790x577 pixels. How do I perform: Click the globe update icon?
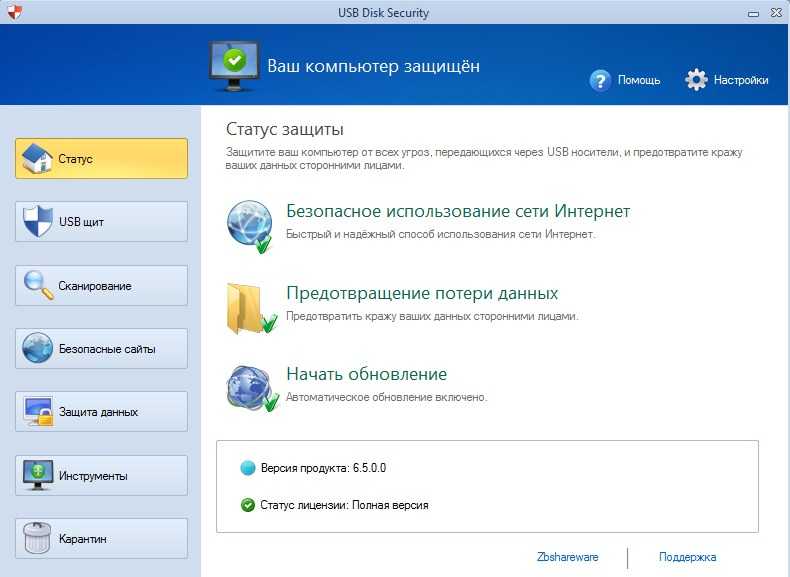[252, 389]
